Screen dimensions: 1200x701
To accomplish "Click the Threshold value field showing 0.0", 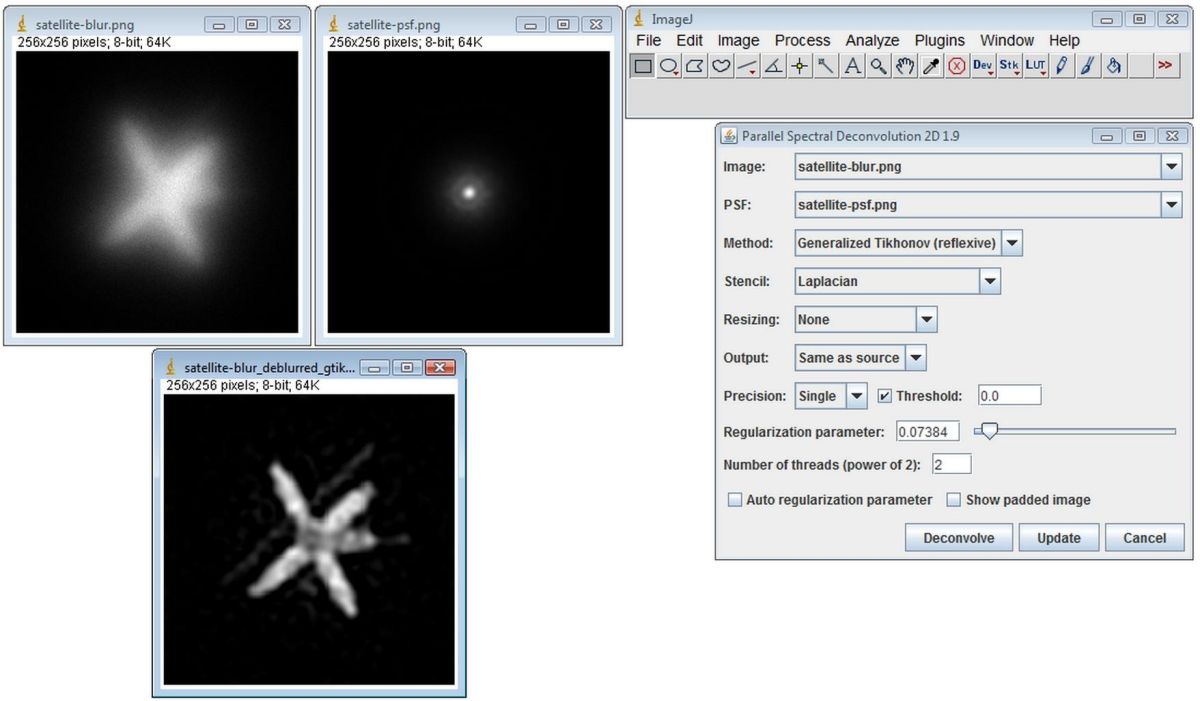I will (x=1009, y=396).
